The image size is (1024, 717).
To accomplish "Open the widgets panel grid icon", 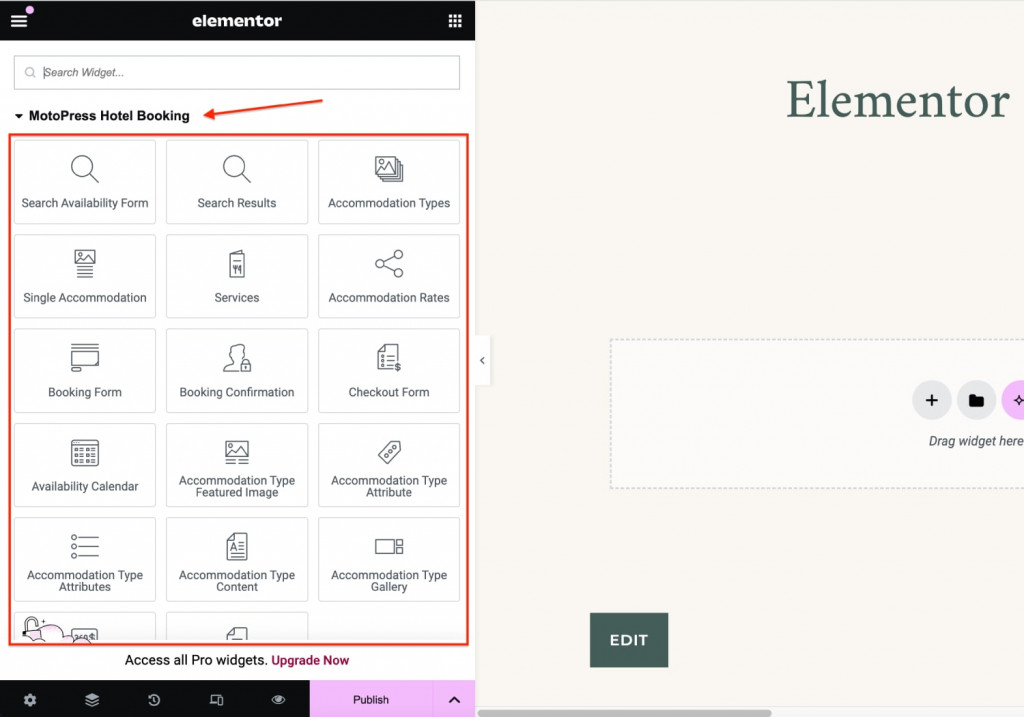I will click(x=454, y=20).
